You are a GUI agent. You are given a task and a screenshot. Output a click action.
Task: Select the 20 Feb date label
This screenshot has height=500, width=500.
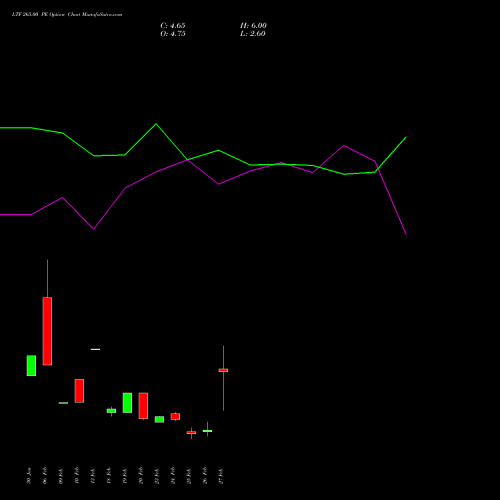[x=141, y=476]
